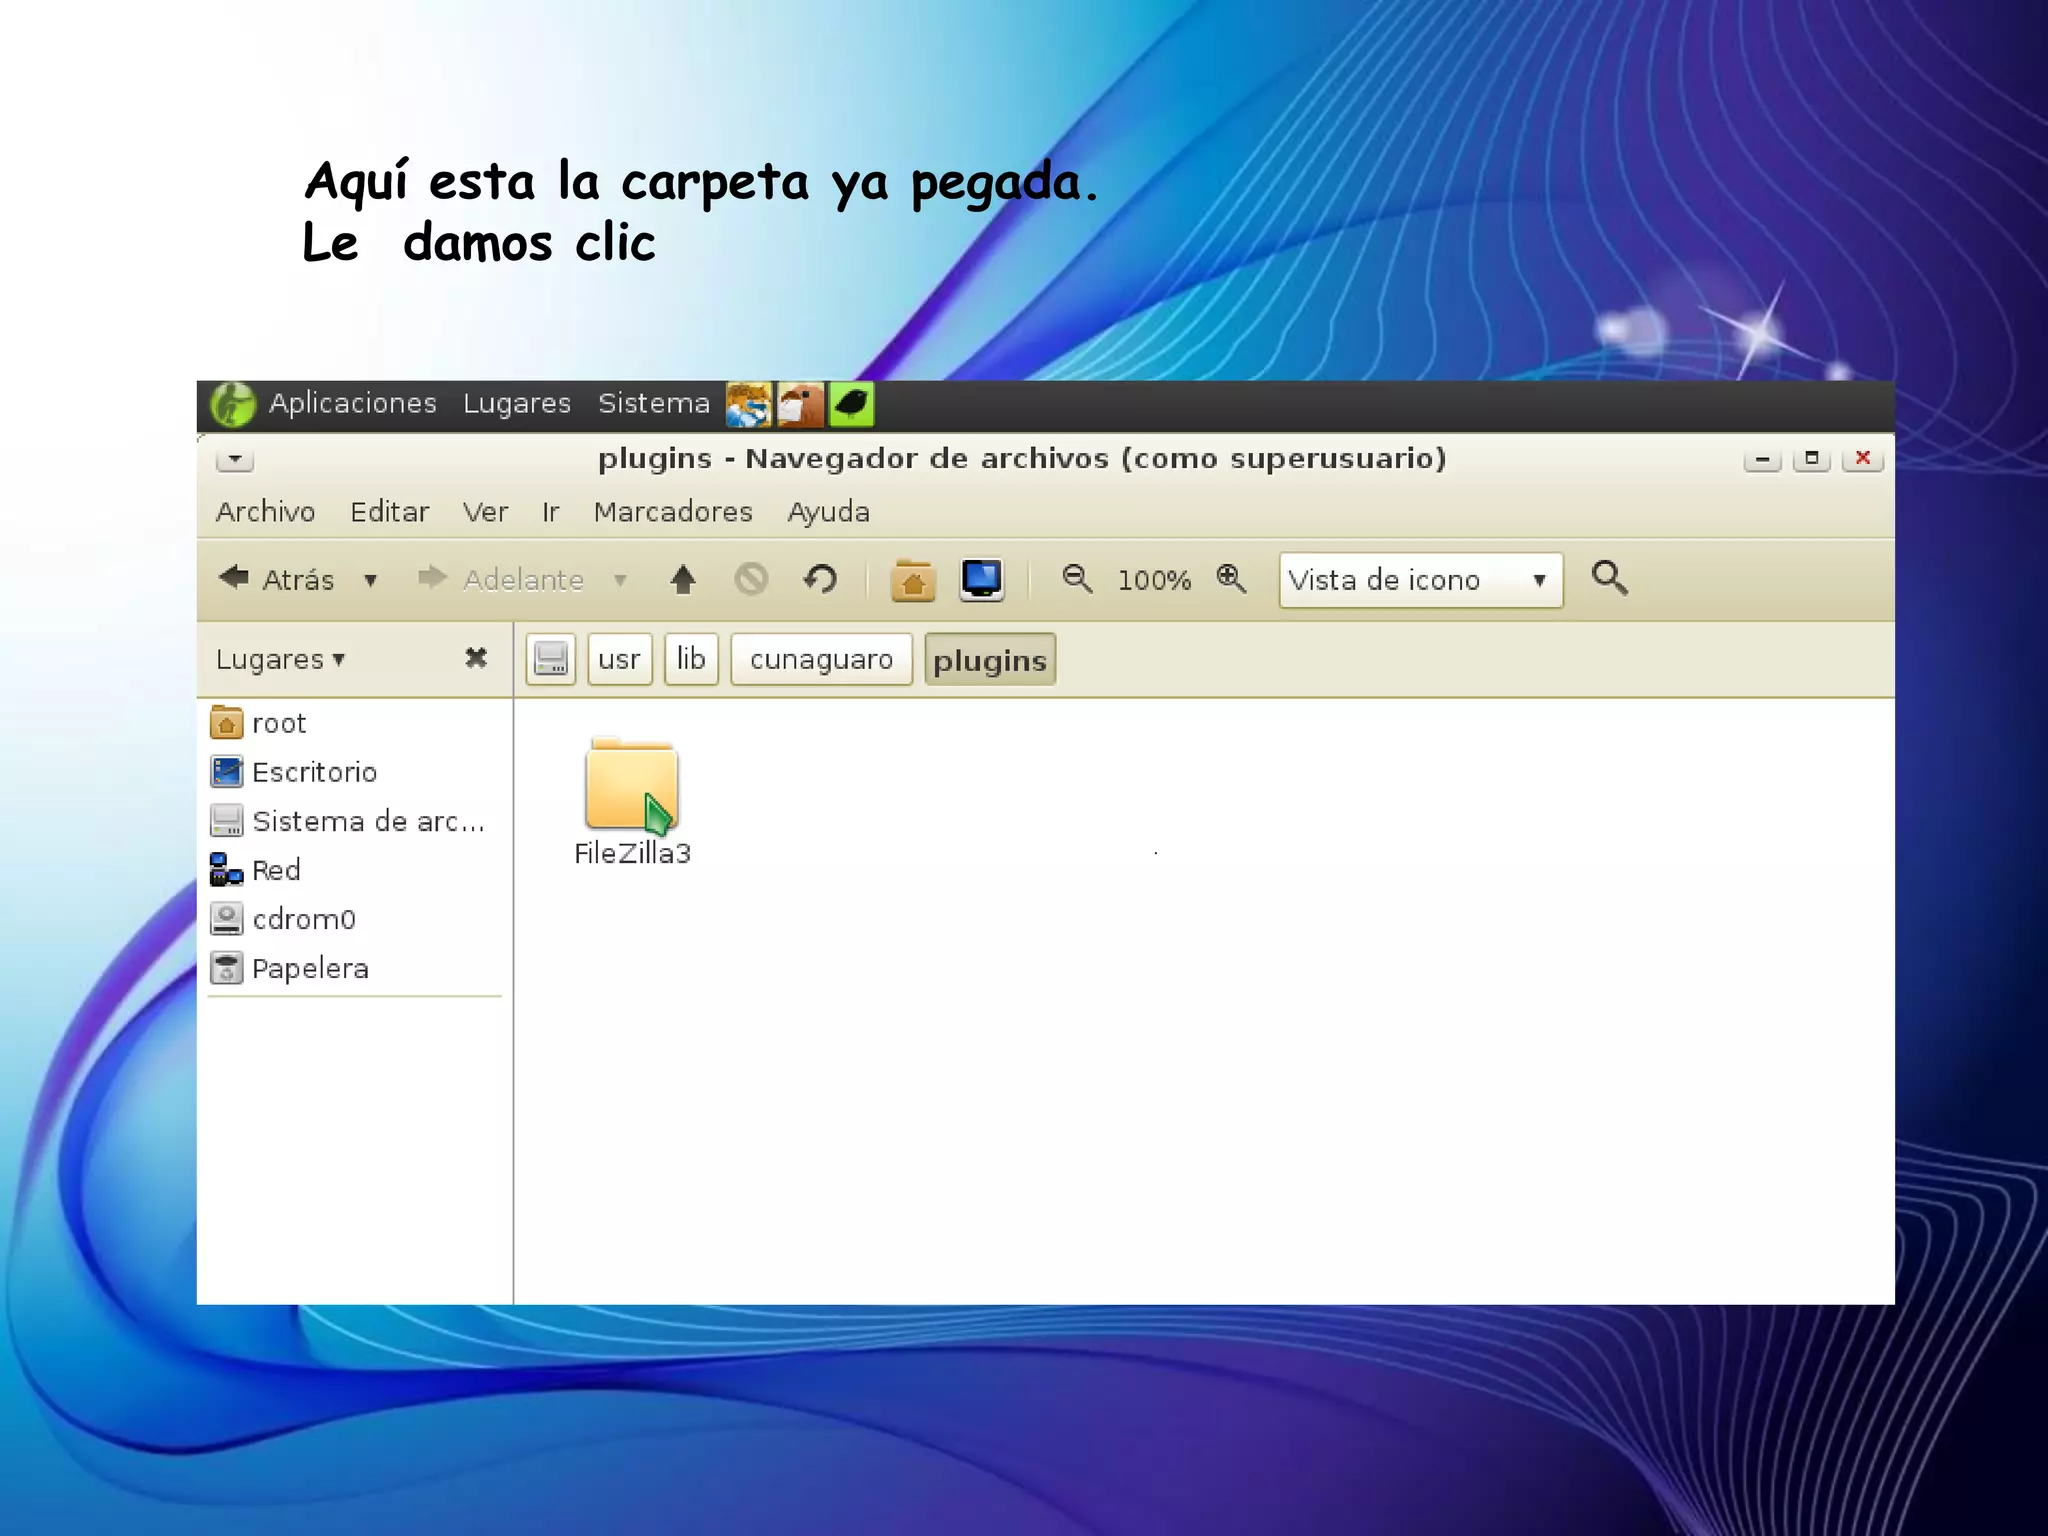Open the Aplicaciones panel menu
Image resolution: width=2048 pixels, height=1536 pixels.
(x=352, y=403)
